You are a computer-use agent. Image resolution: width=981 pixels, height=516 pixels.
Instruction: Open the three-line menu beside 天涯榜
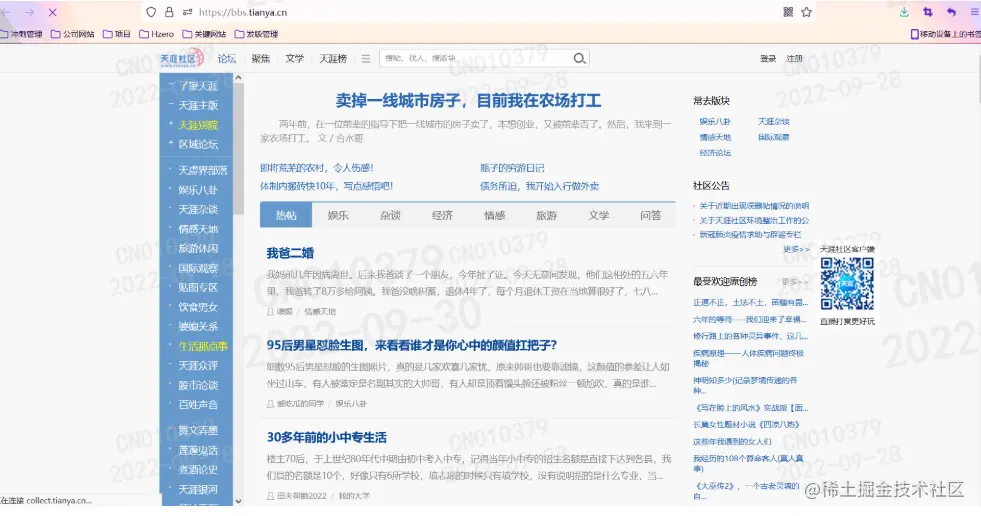pyautogui.click(x=365, y=59)
